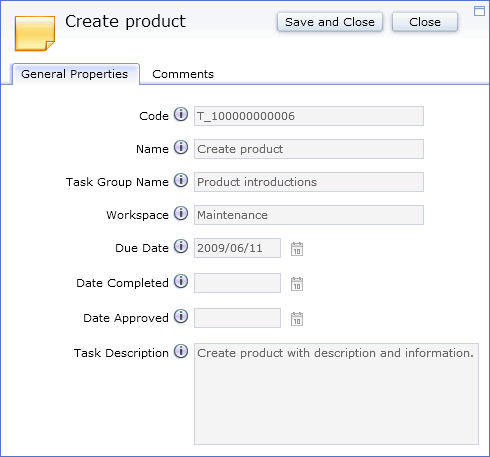Click the info icon next to Code

[x=181, y=114]
